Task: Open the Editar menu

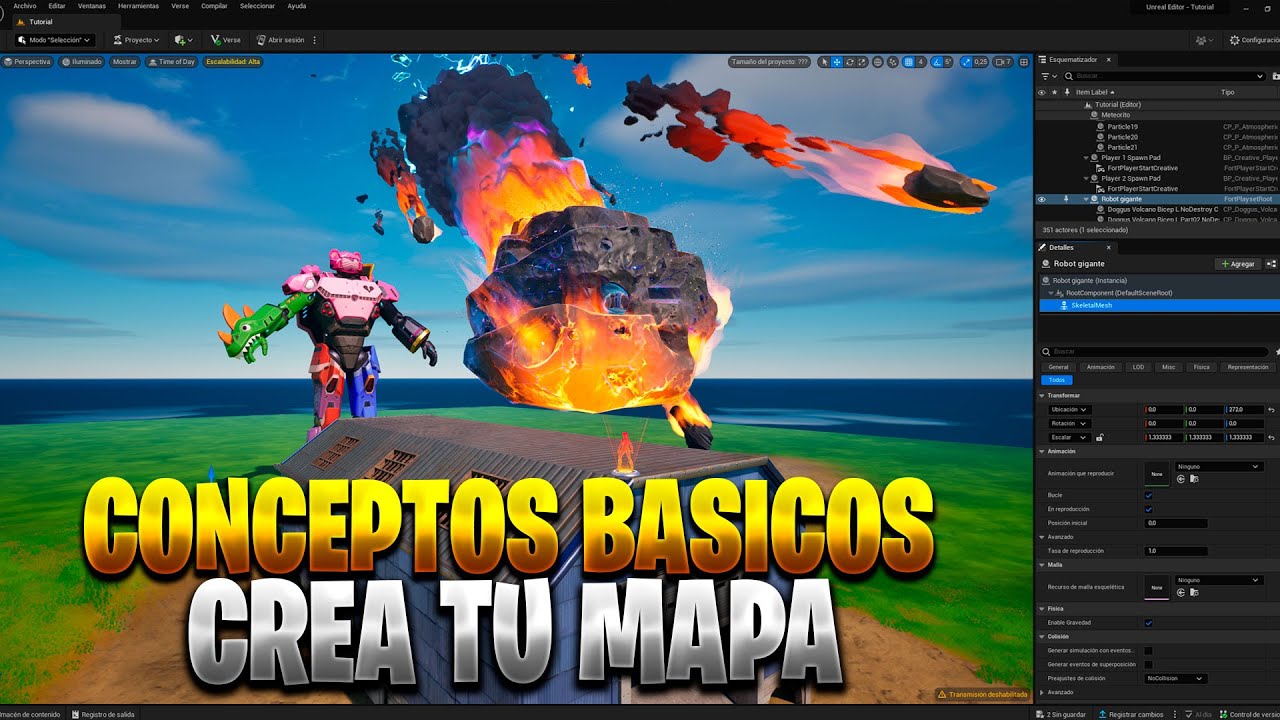Action: (x=57, y=6)
